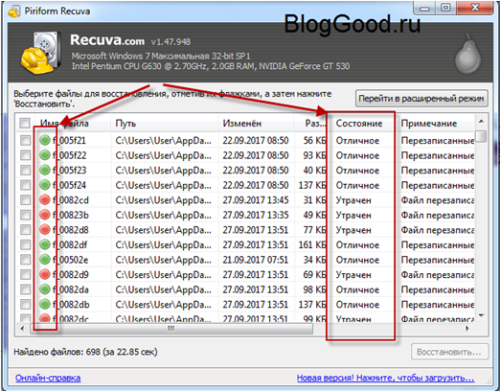The height and width of the screenshot is (392, 500).
Task: Click red status dot of file f_0082d9
Action: click(45, 275)
